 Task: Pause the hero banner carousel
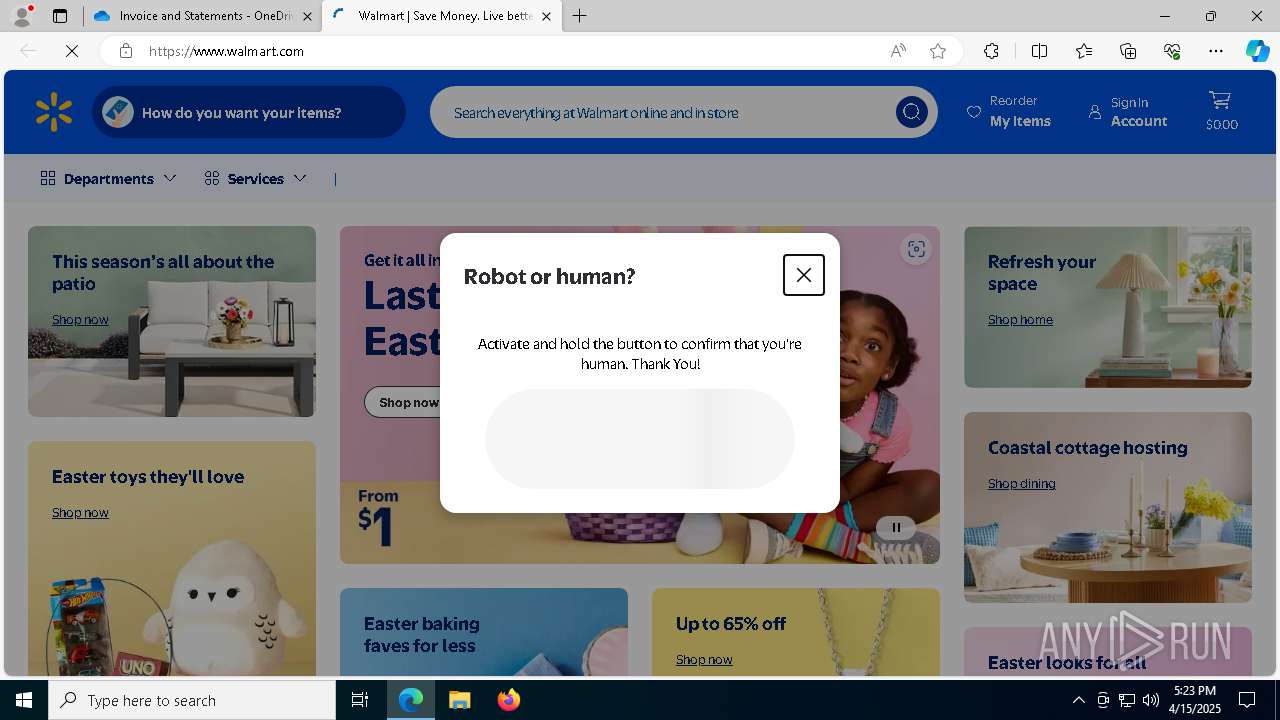pos(896,527)
